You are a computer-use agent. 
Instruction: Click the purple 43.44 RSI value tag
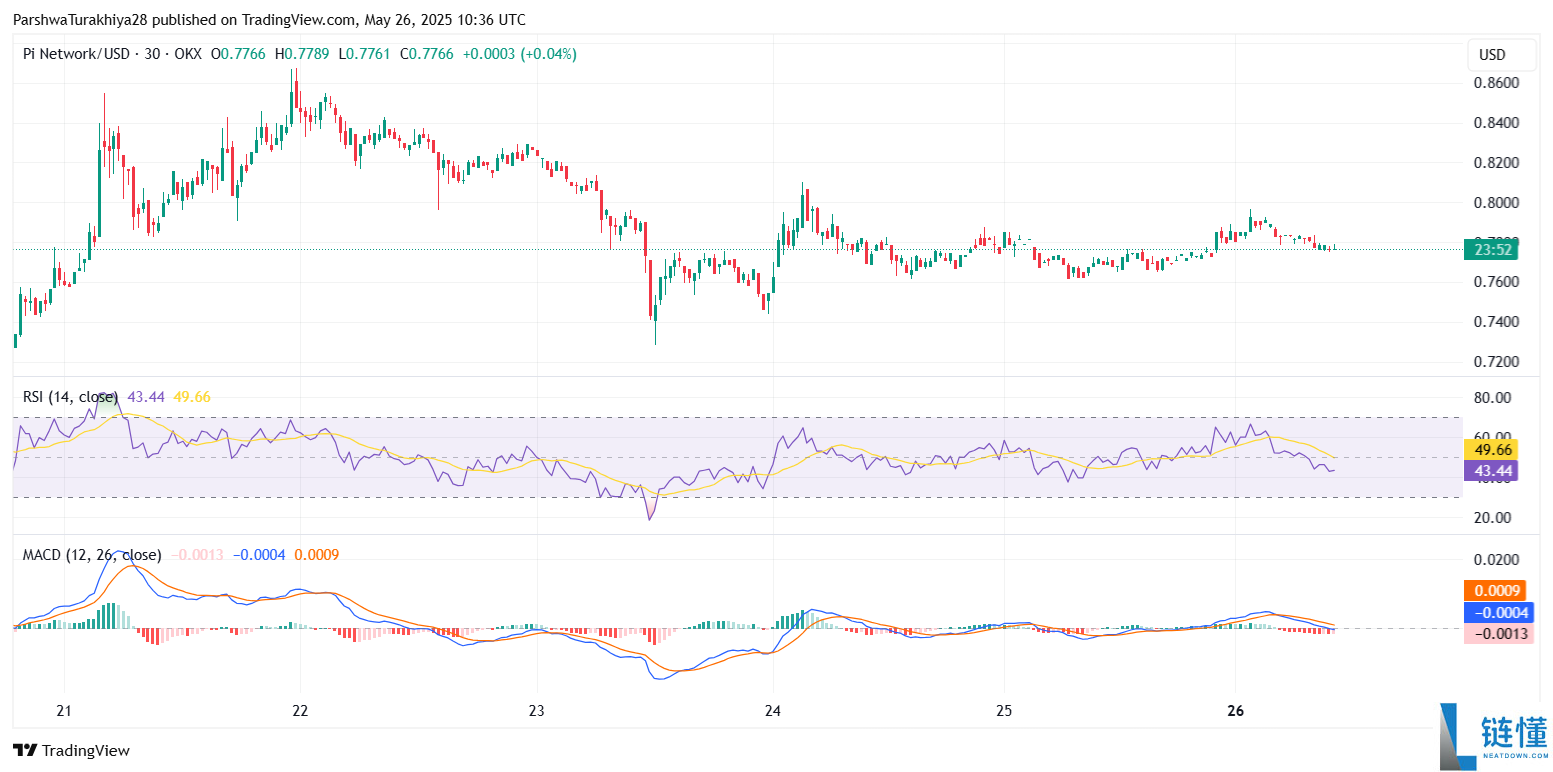pos(1490,471)
